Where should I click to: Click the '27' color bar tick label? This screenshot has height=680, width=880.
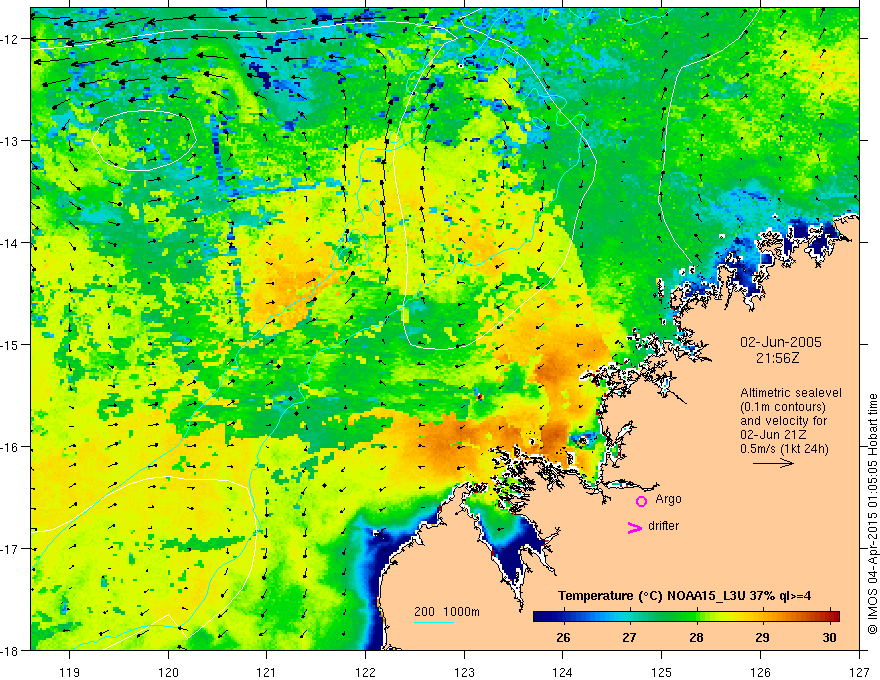629,637
